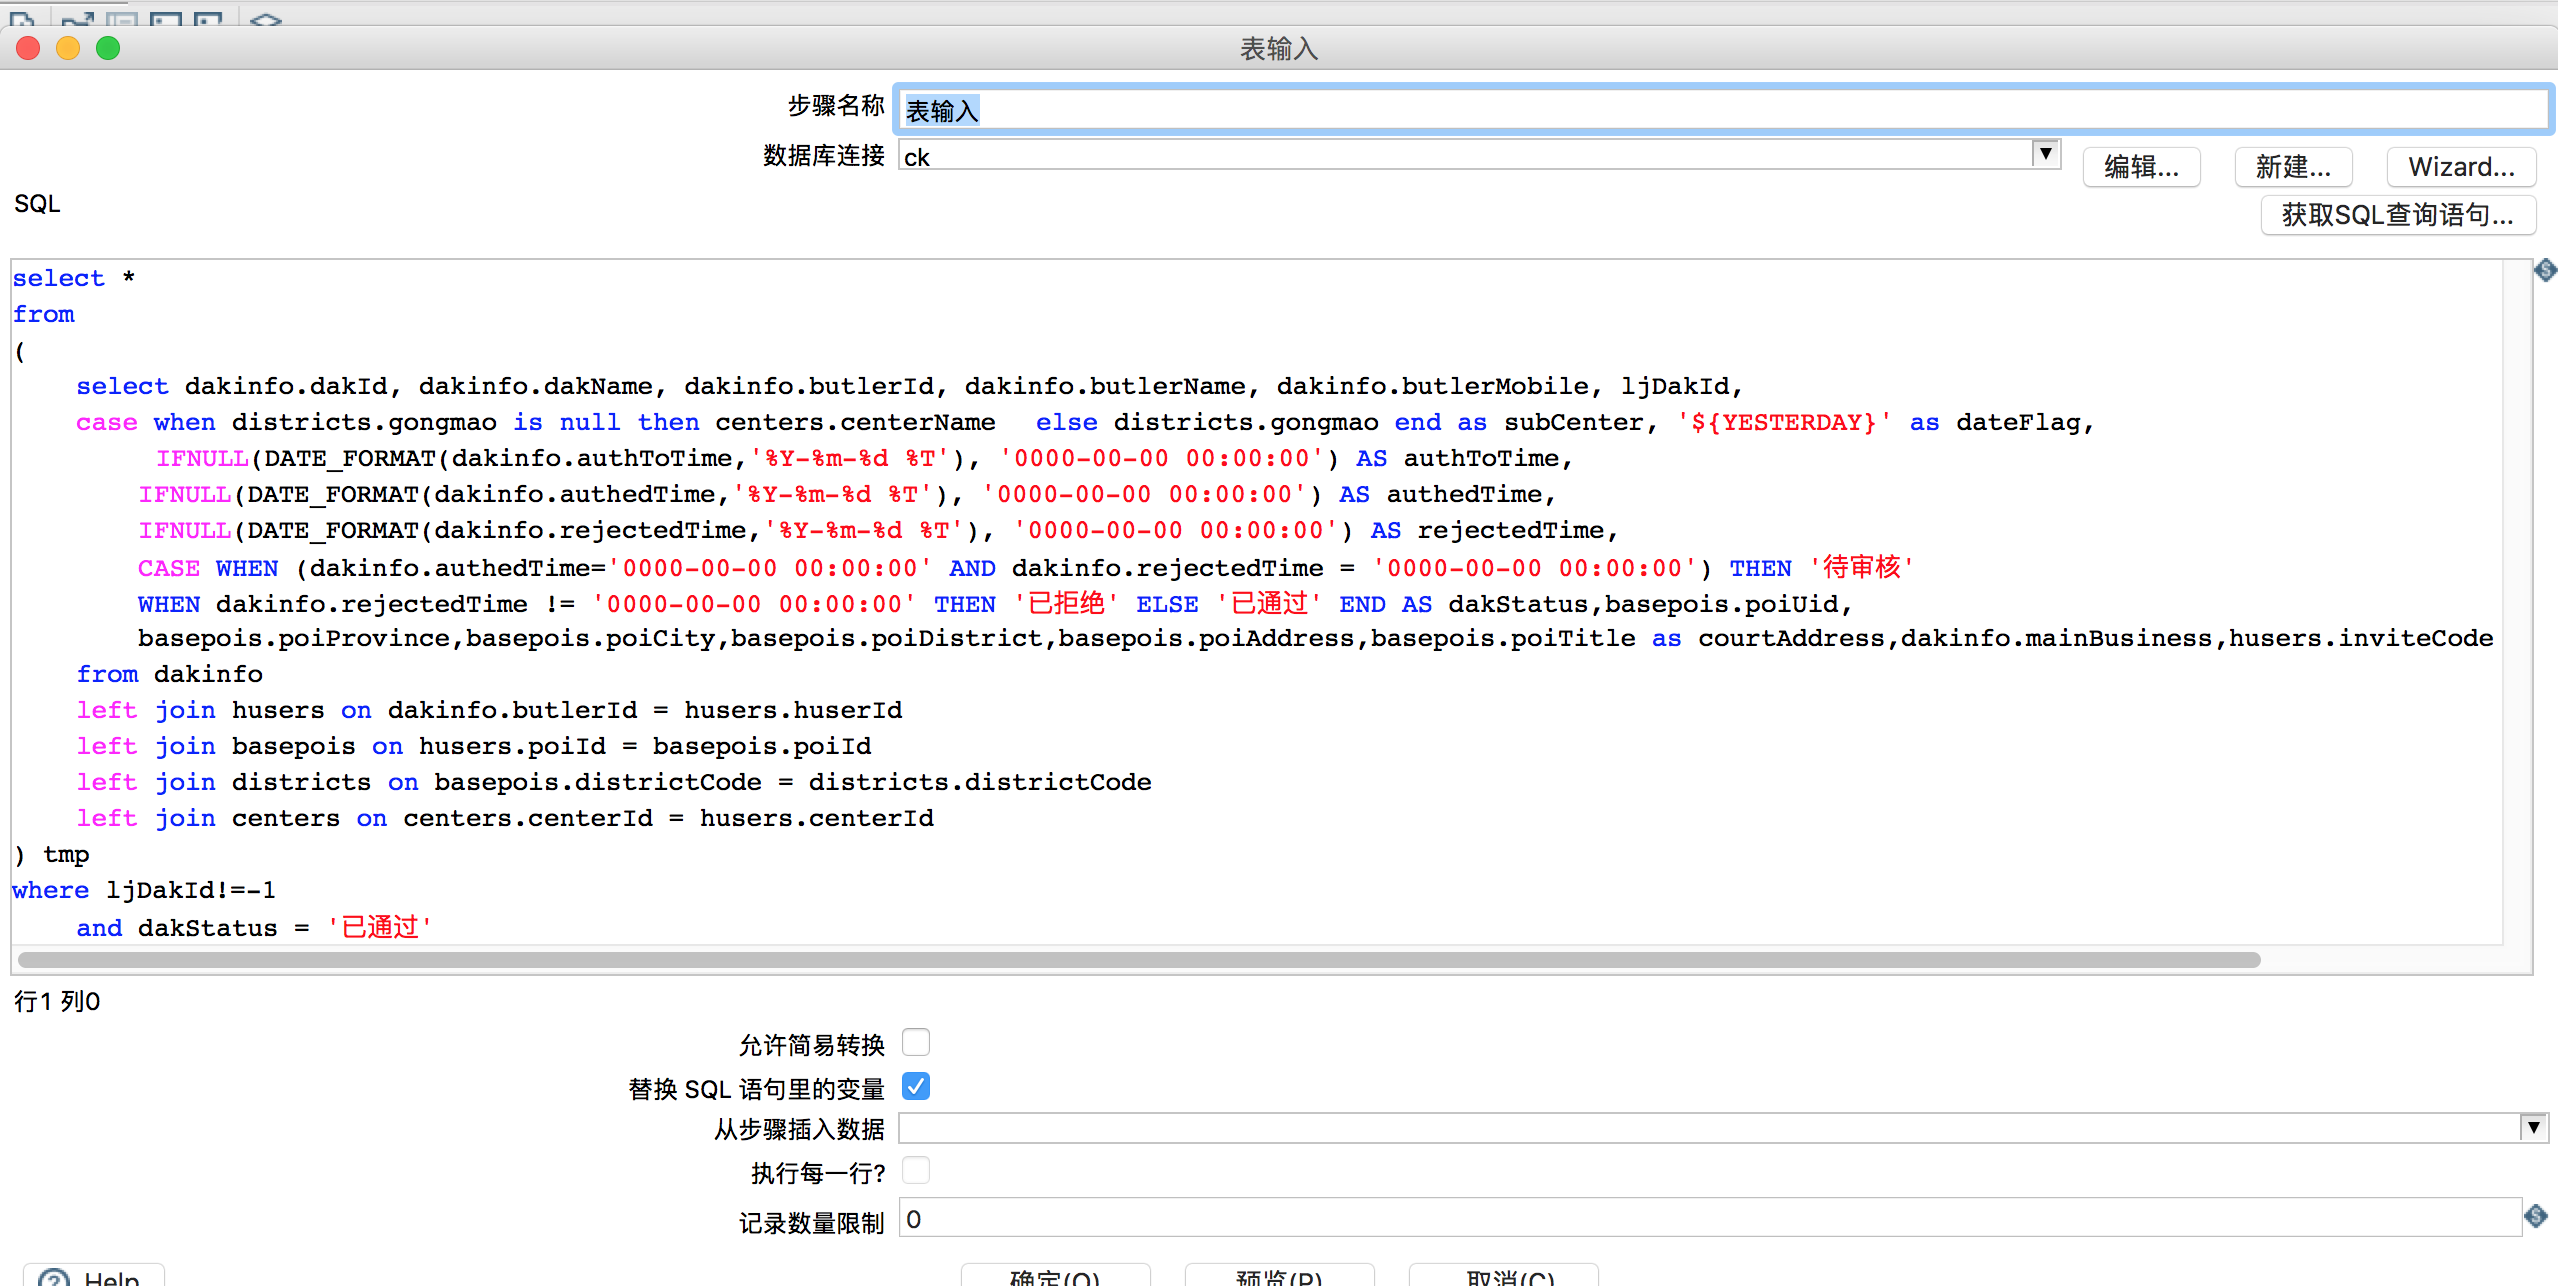Open the 数据库连接 dropdown arrow

(x=2046, y=154)
